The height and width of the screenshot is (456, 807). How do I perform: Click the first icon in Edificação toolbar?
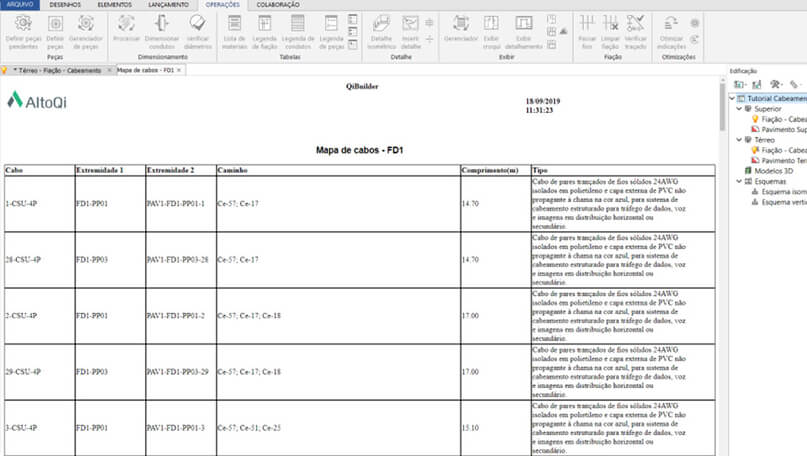click(740, 84)
